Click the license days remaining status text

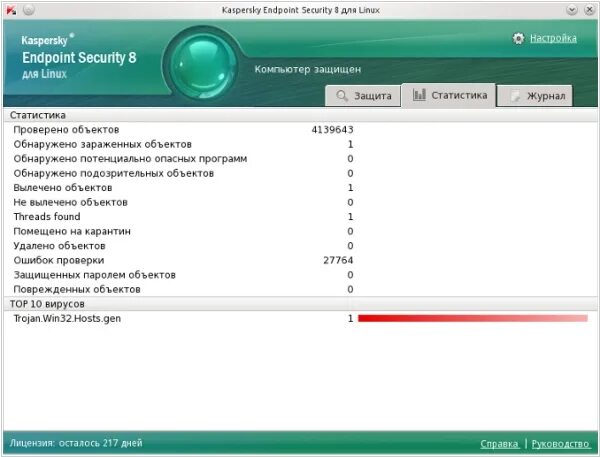pyautogui.click(x=76, y=443)
